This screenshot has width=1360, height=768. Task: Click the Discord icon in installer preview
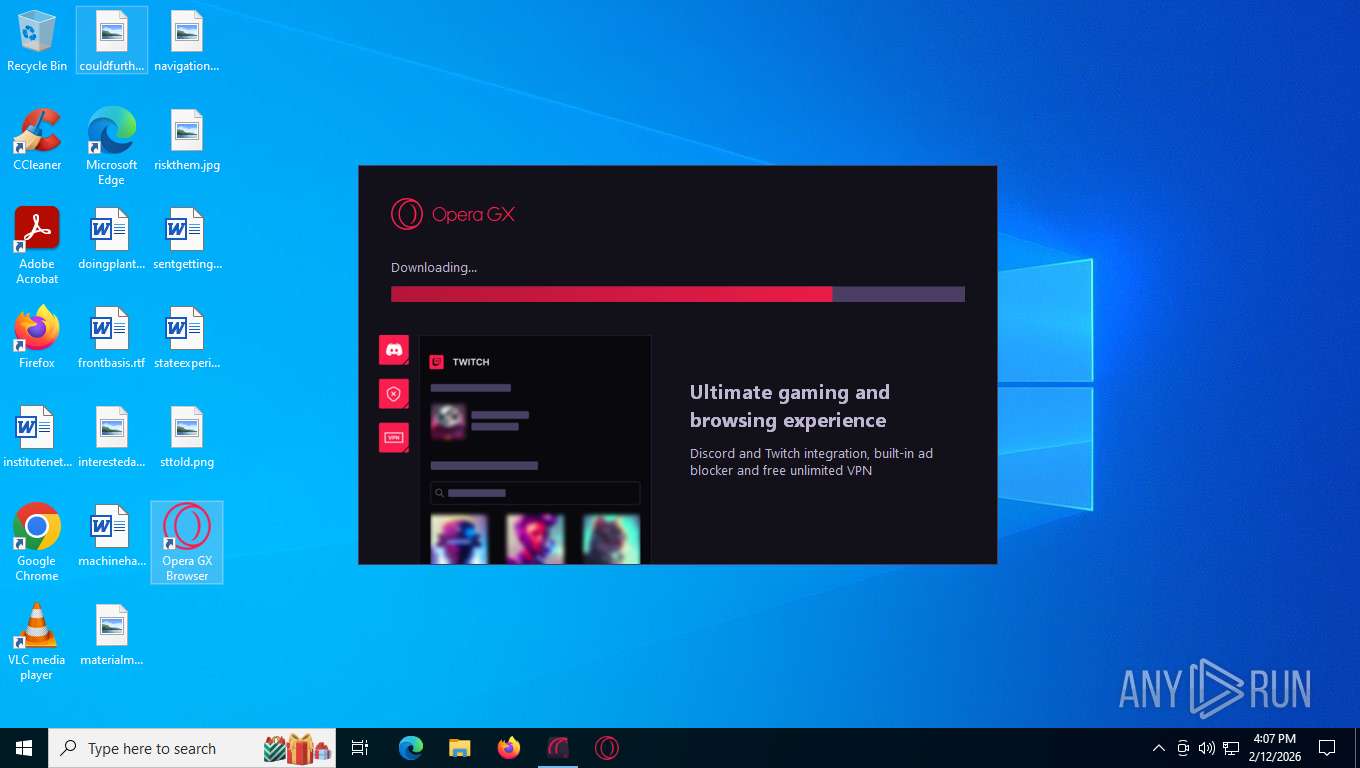[x=394, y=350]
